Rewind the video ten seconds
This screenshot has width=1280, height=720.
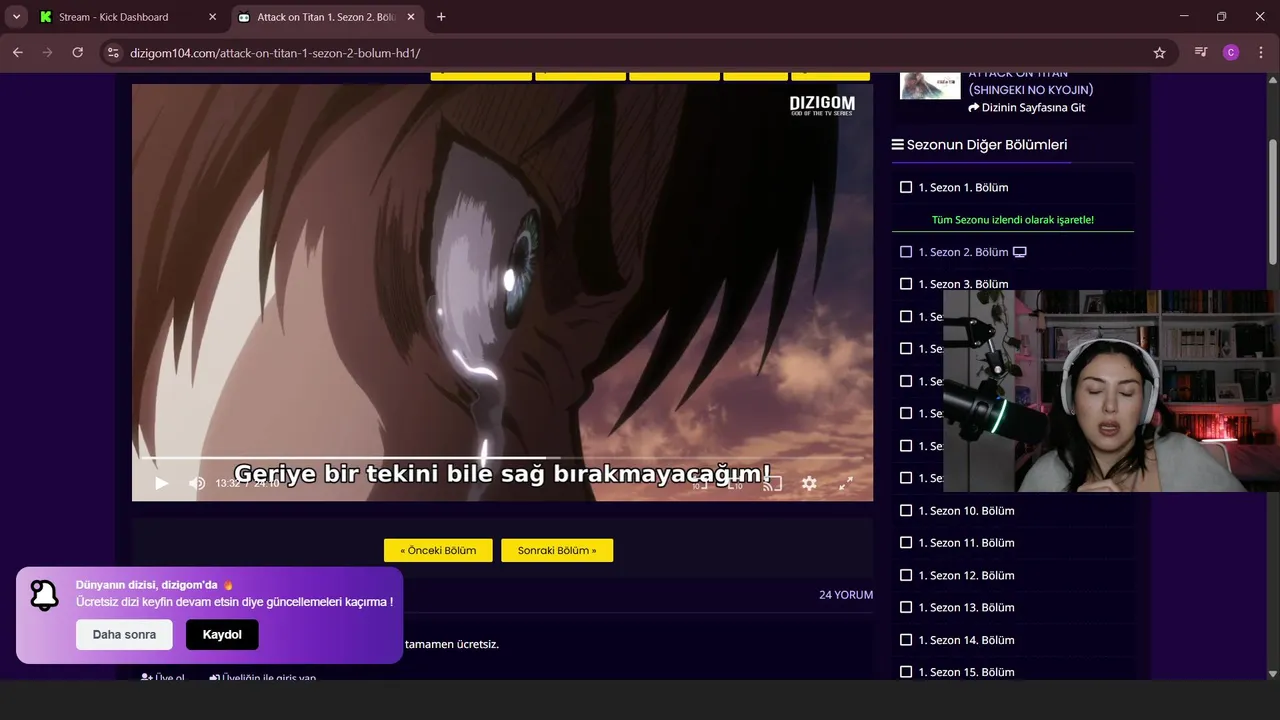click(x=700, y=483)
